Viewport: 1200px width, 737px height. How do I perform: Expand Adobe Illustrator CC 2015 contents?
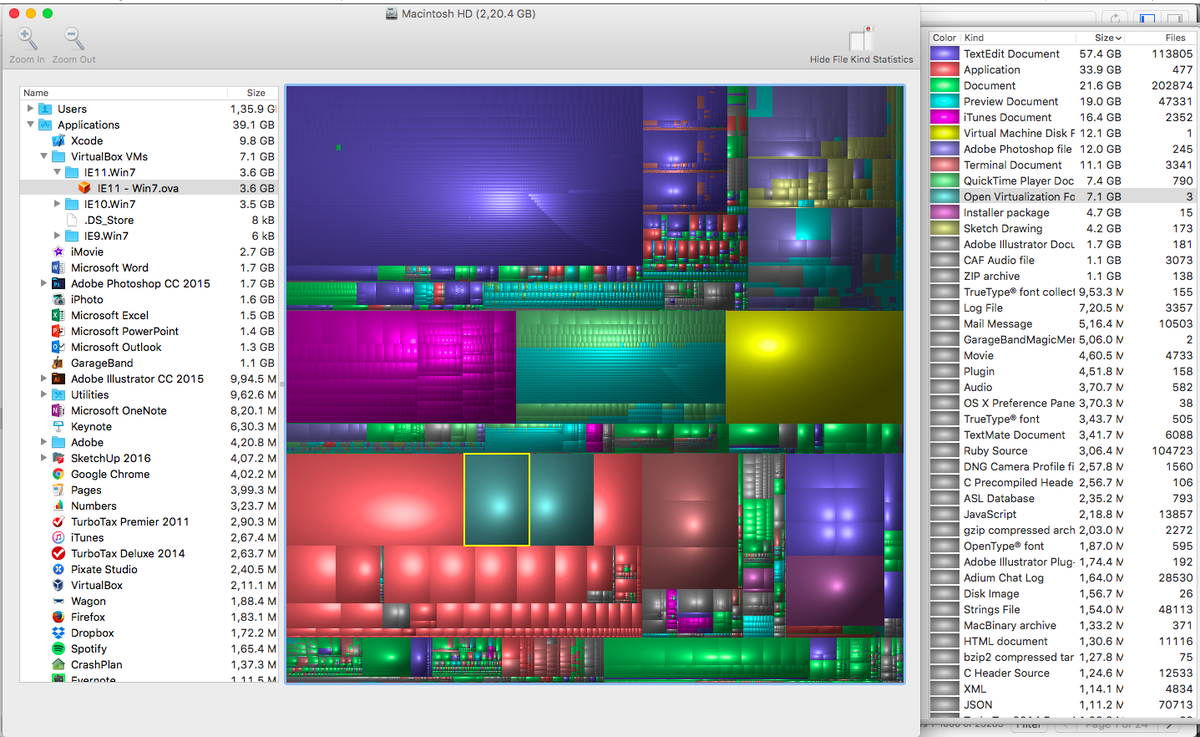click(44, 379)
